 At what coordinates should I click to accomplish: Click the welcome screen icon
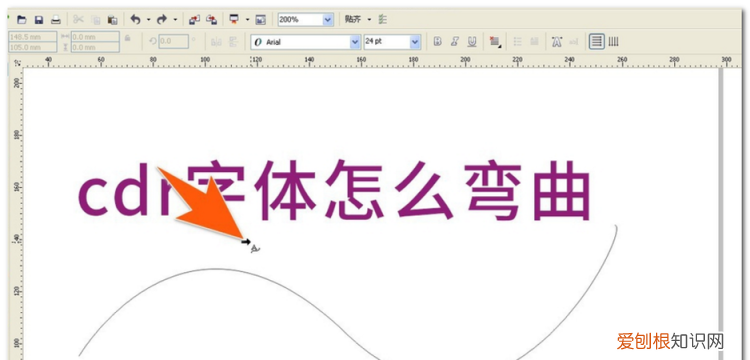260,20
